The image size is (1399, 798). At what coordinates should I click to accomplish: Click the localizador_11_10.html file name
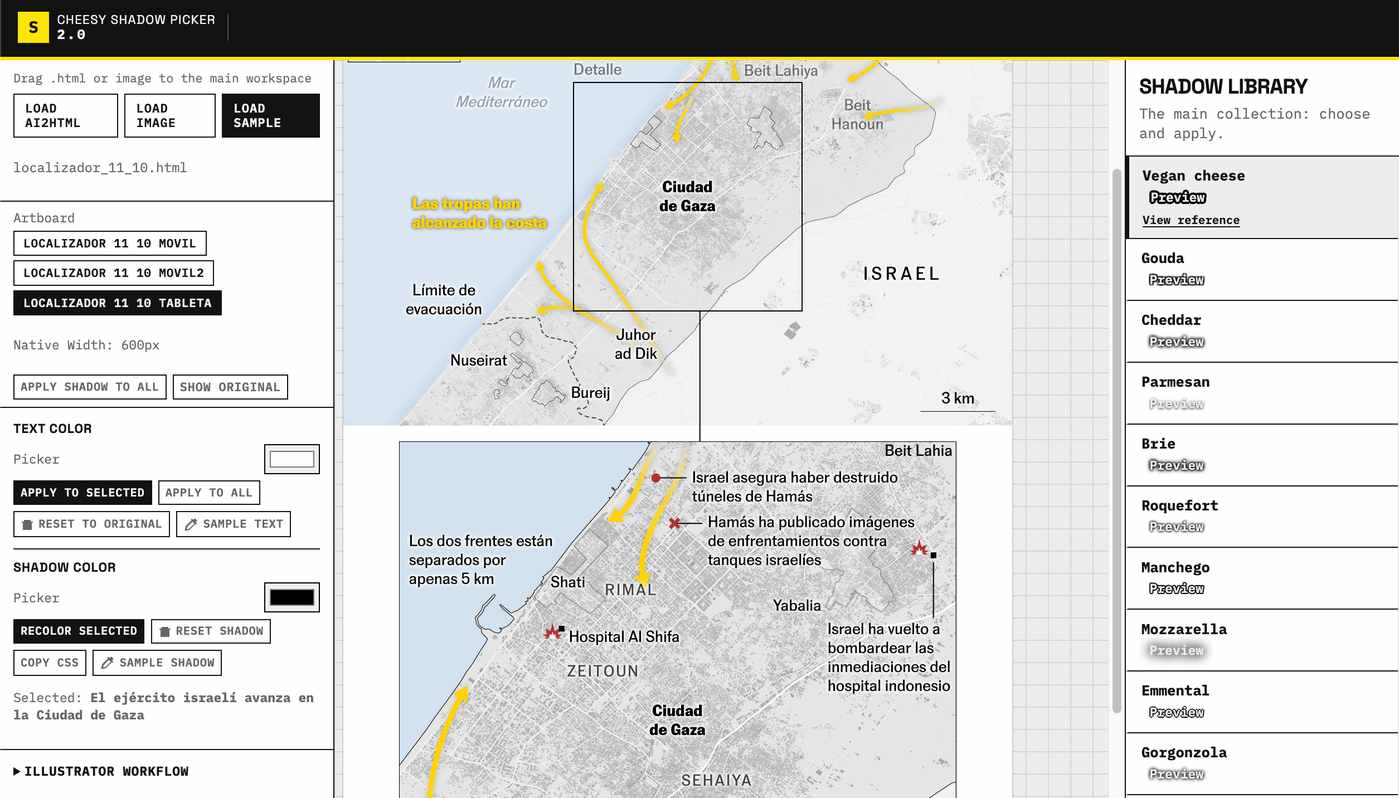(x=100, y=168)
